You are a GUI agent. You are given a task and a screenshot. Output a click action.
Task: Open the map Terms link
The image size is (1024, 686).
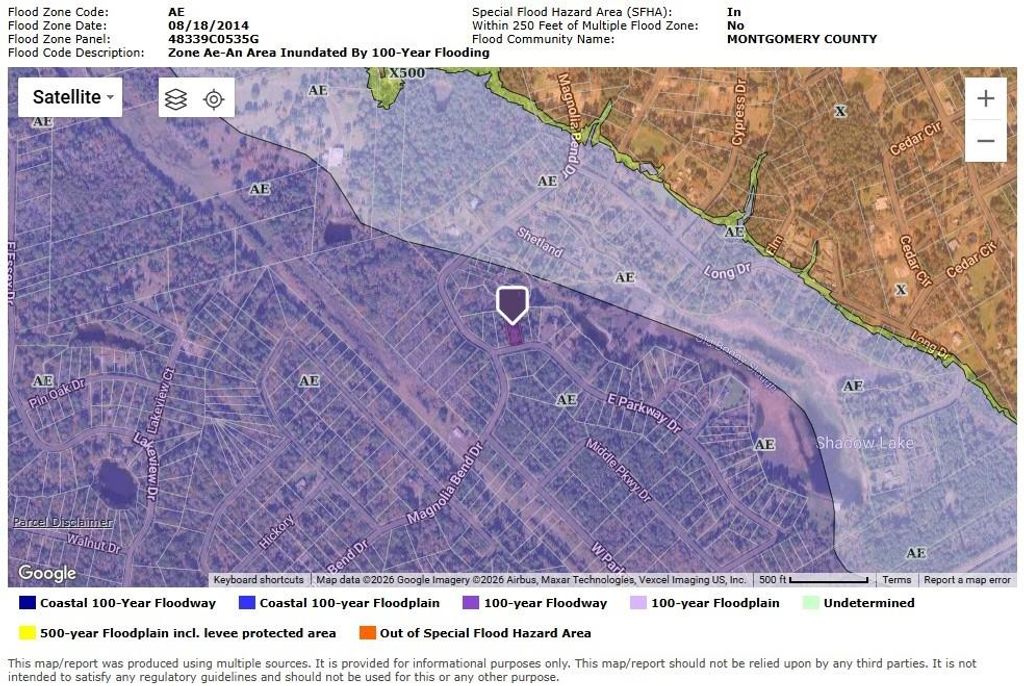point(896,580)
